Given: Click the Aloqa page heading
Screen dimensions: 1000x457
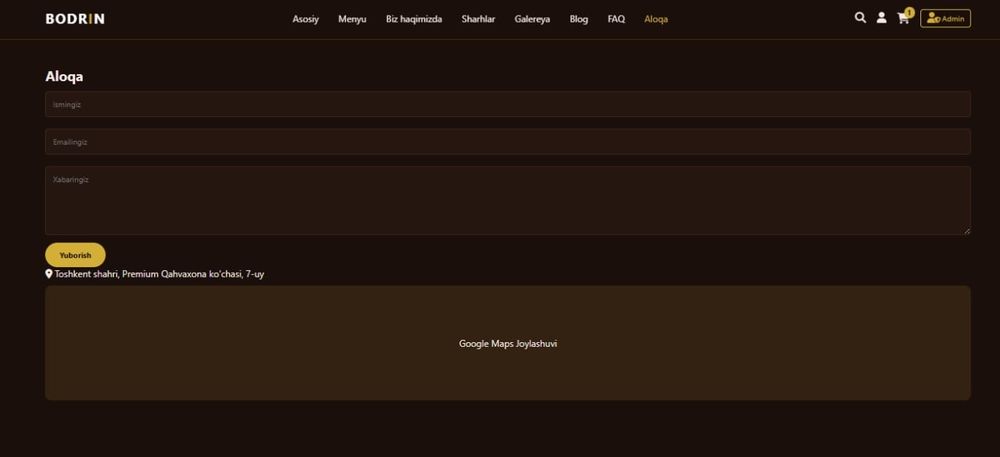Looking at the screenshot, I should [x=64, y=76].
